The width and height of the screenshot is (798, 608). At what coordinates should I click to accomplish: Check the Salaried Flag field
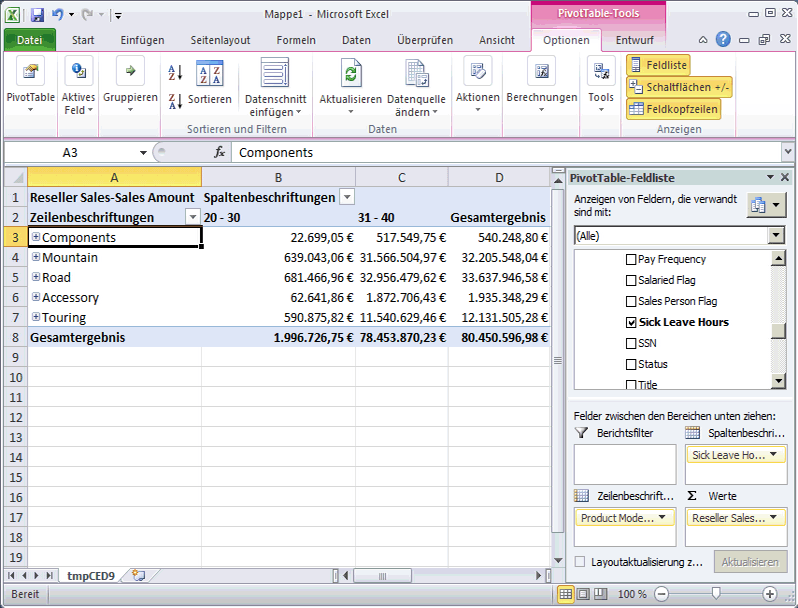[x=630, y=280]
